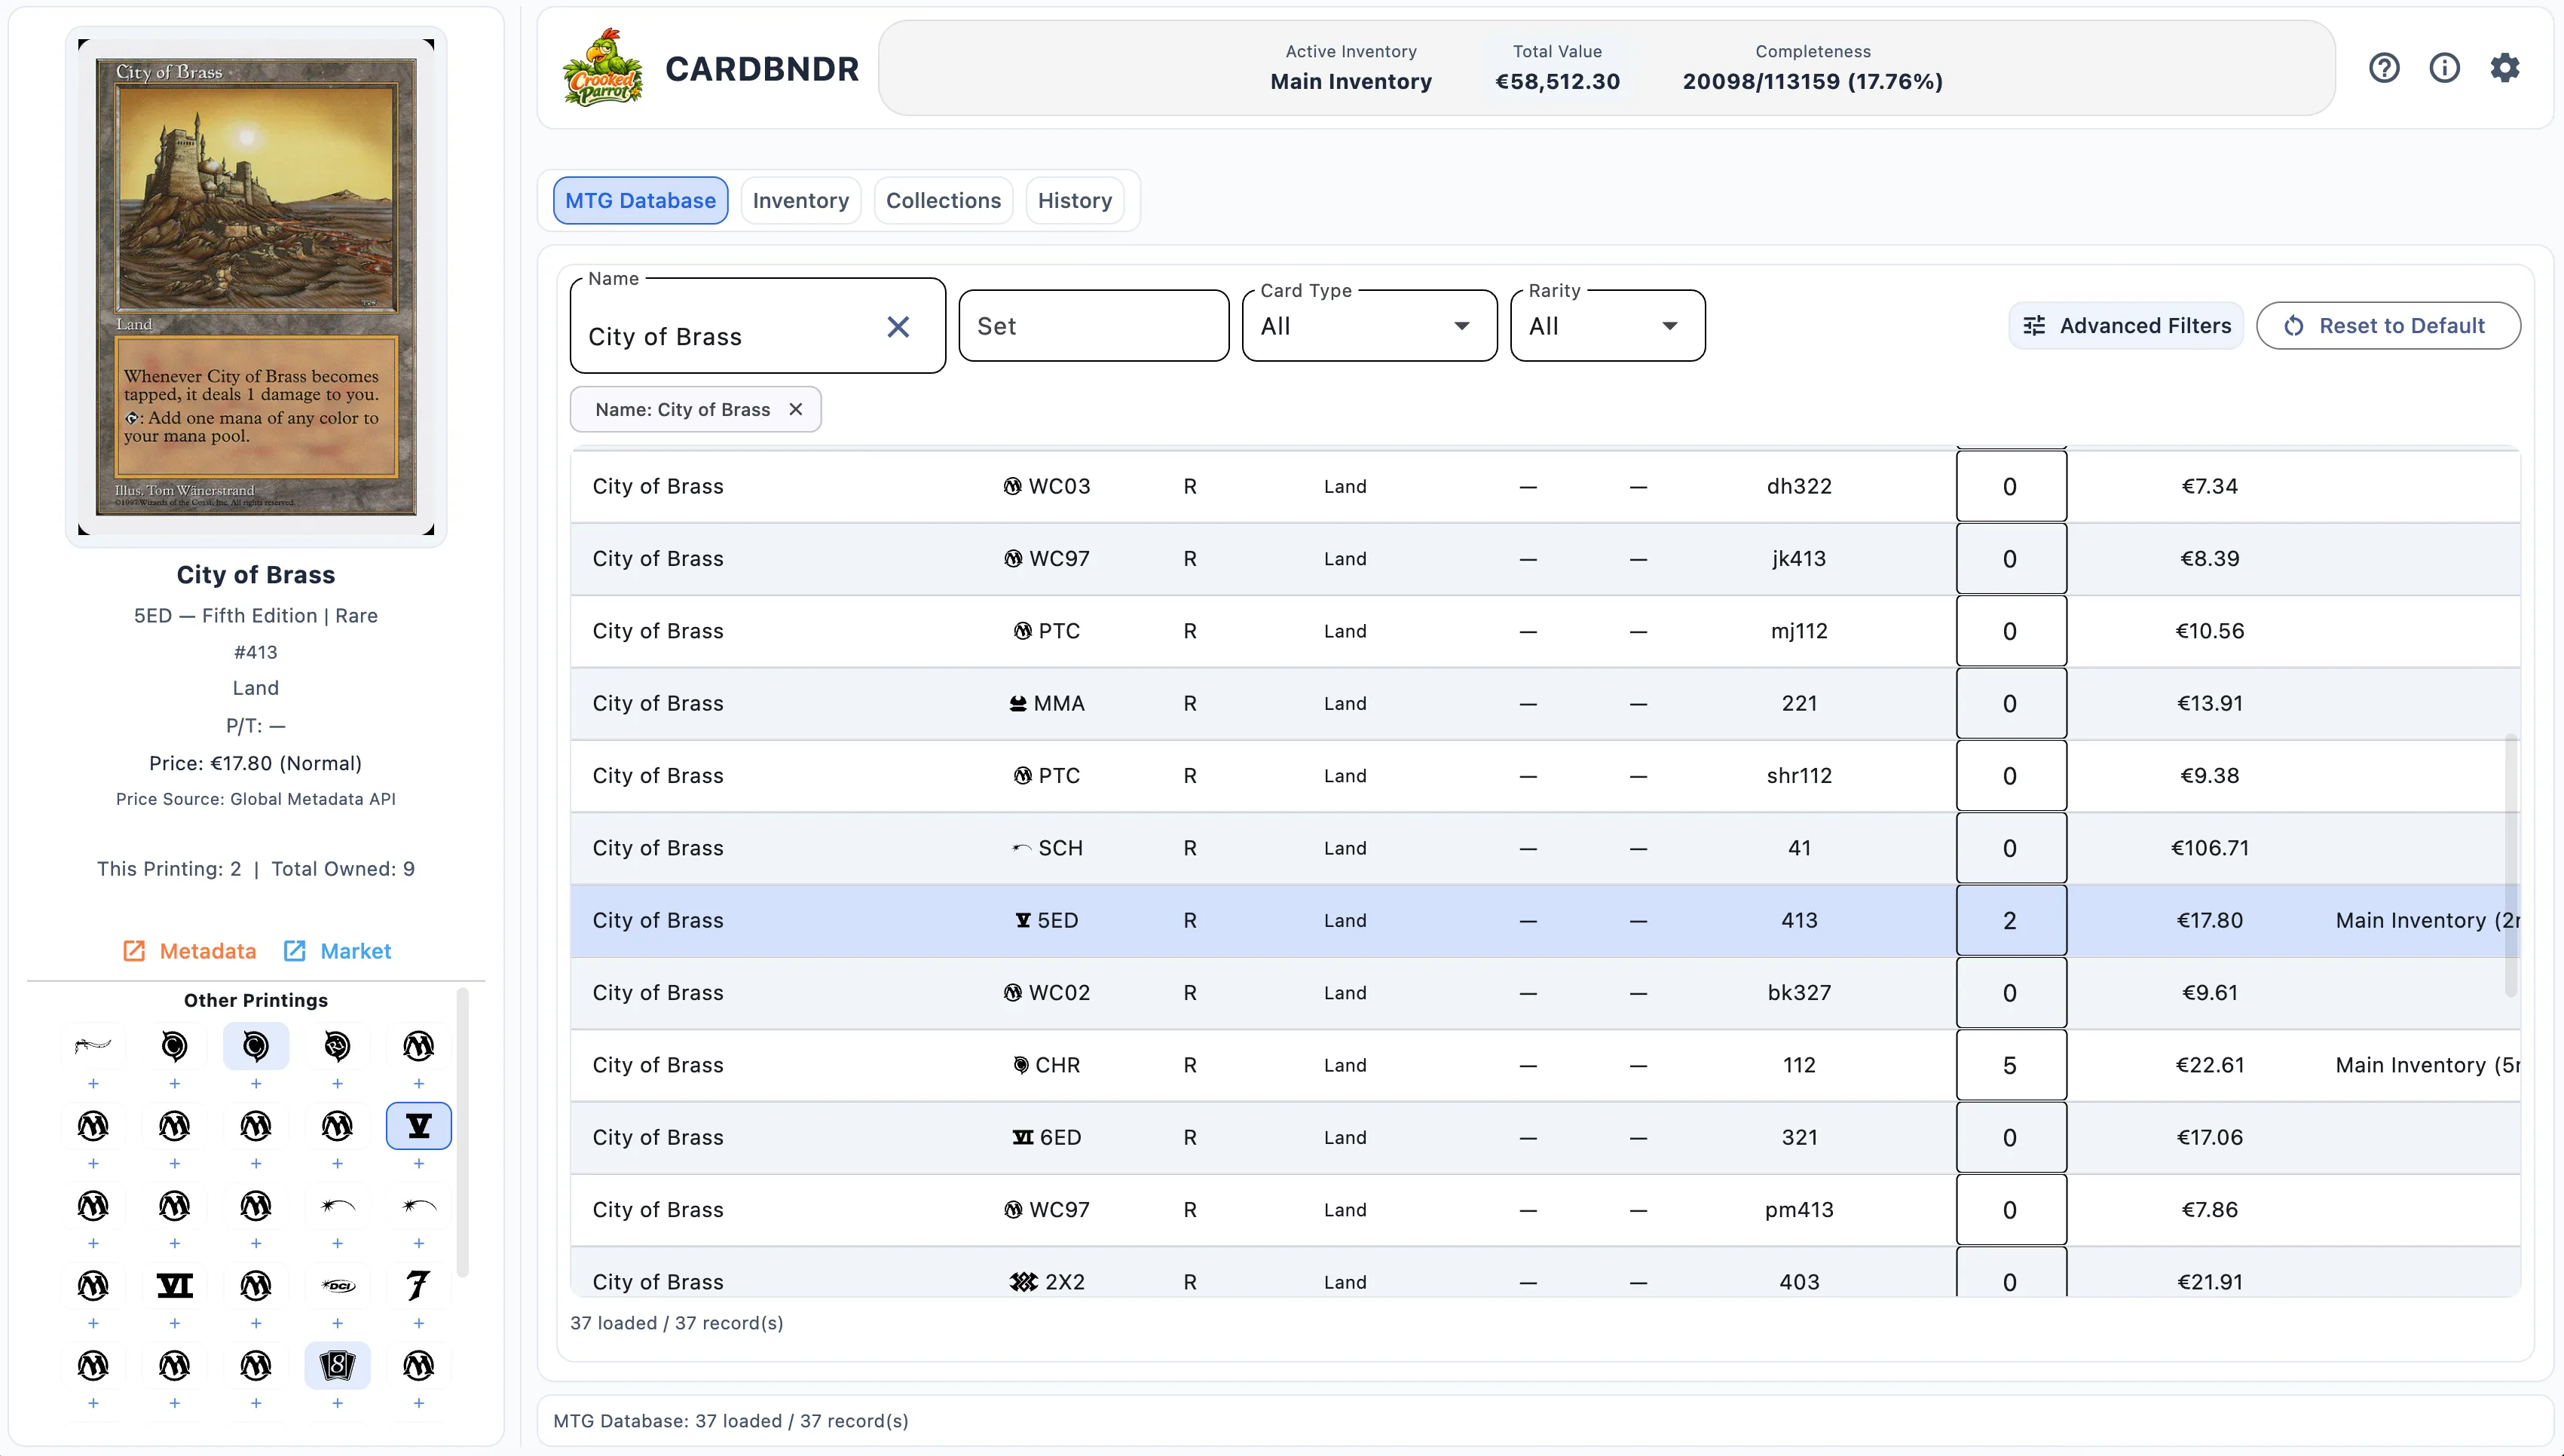Click the Total Value €58,512.30 figure
The width and height of the screenshot is (2564, 1456).
[x=1557, y=81]
